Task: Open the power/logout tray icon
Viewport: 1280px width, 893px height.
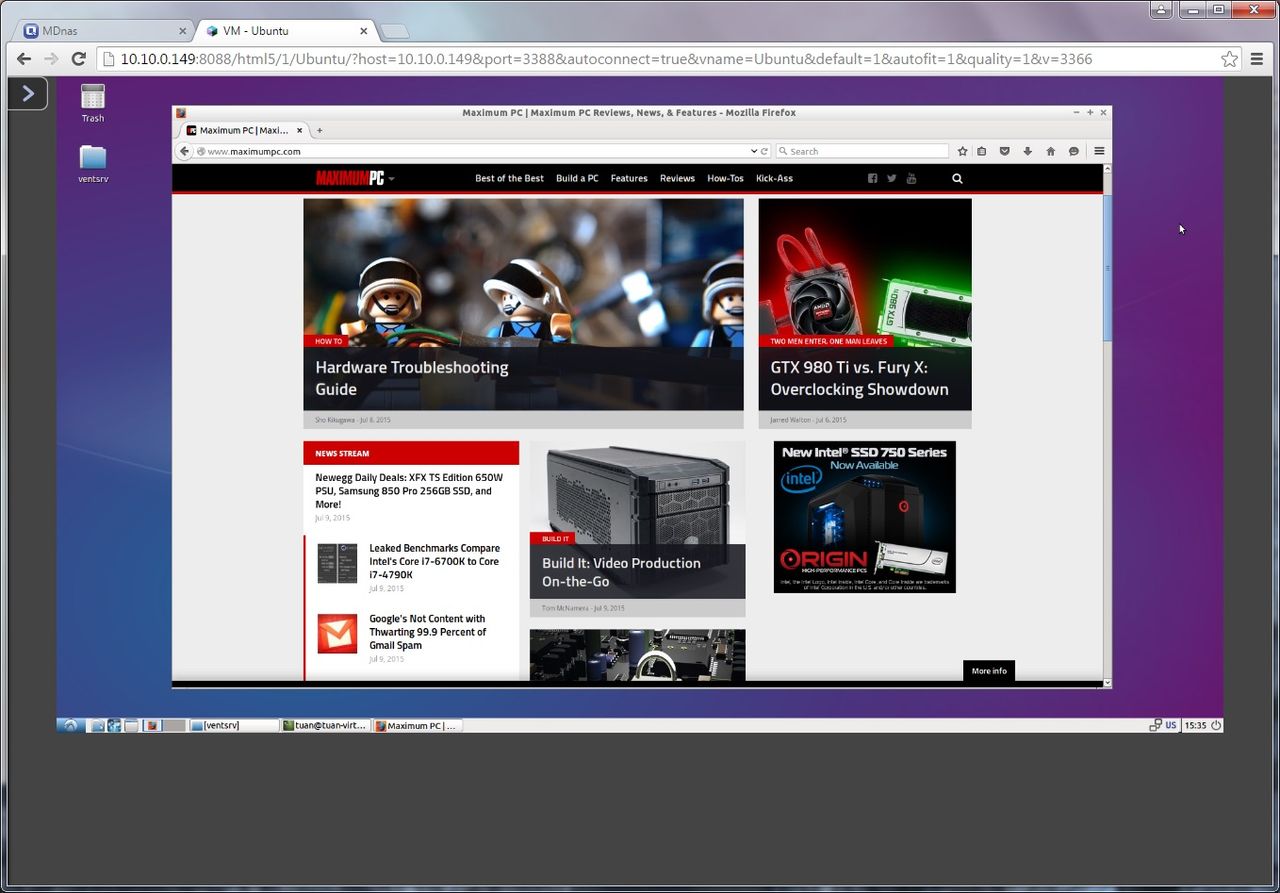Action: point(1216,726)
